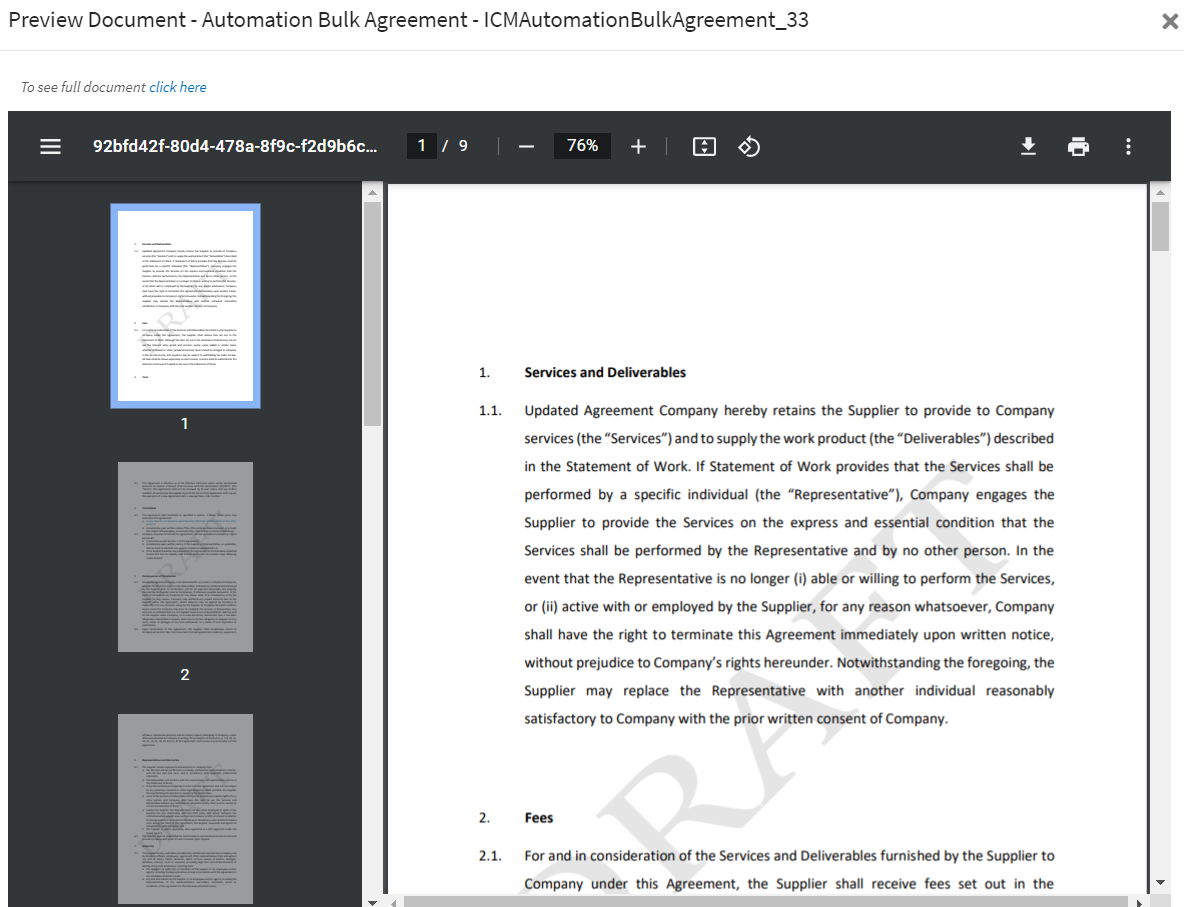1184x907 pixels.
Task: Select page 1 thumbnail
Action: coord(185,306)
